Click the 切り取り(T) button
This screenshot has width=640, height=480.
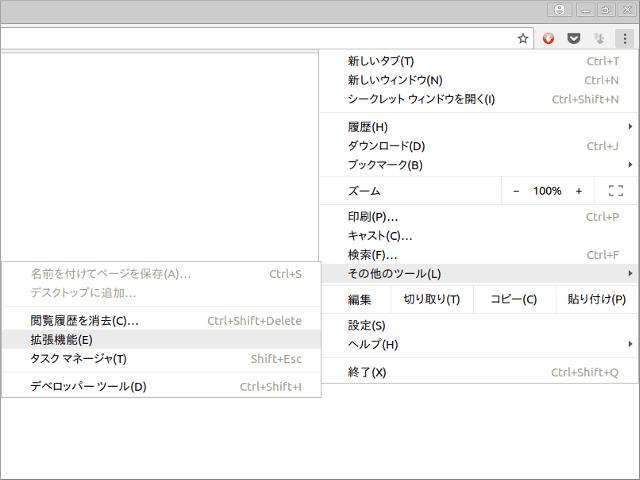(431, 299)
